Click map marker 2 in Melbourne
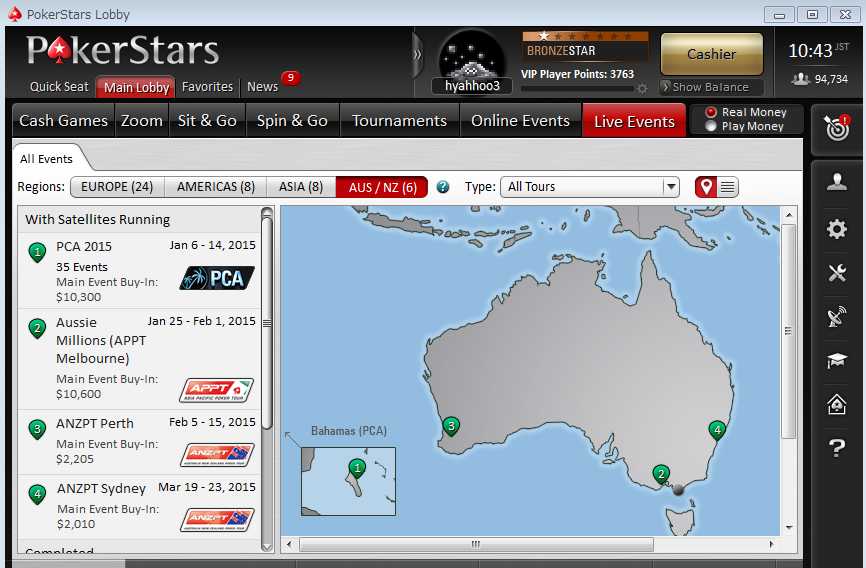This screenshot has width=866, height=568. point(661,475)
